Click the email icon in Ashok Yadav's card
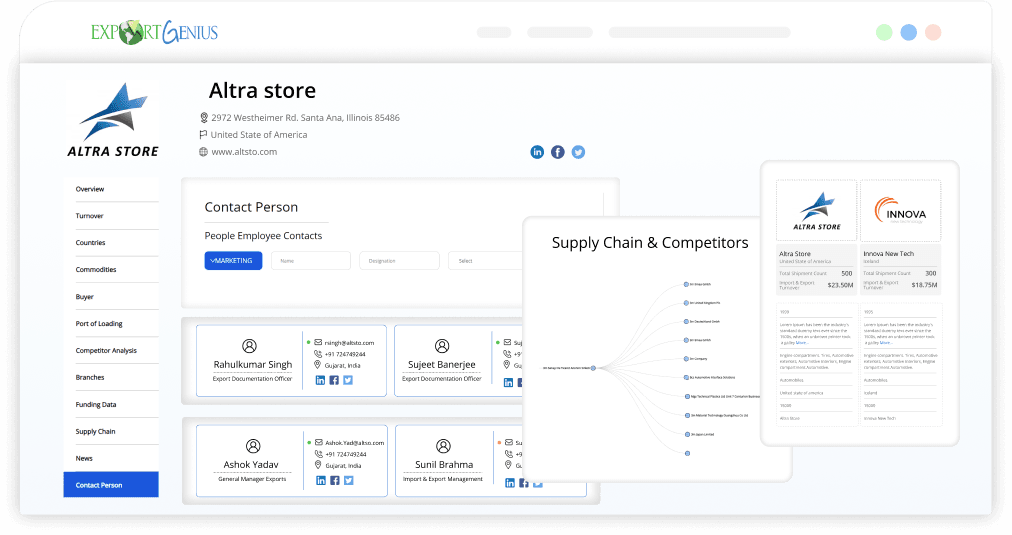Viewport: 1012px width, 535px height. [319, 443]
